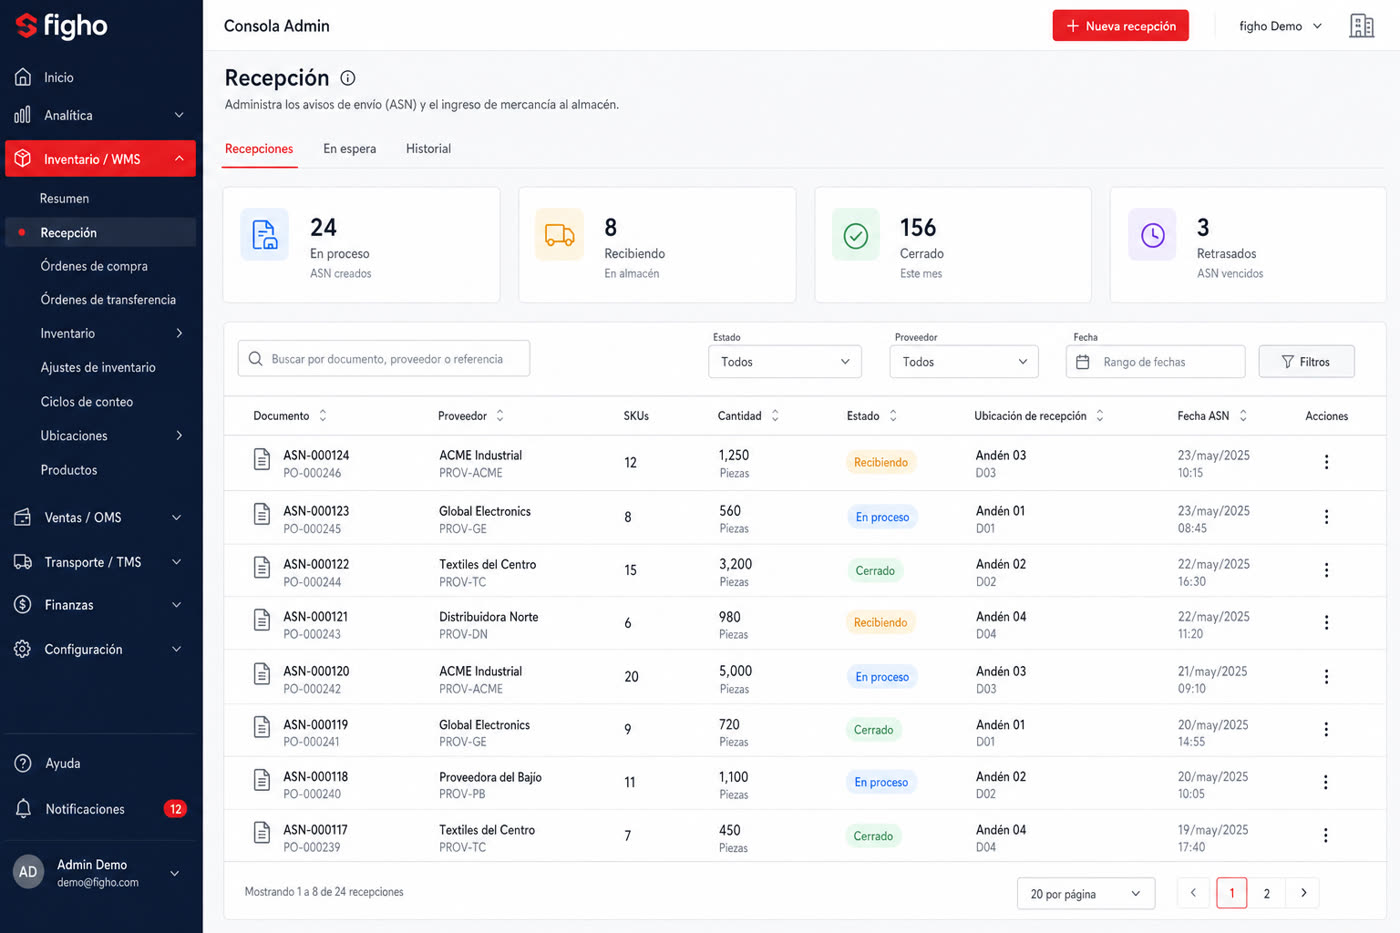This screenshot has height=933, width=1400.
Task: Click the actions kebab for ASN-000119
Action: [1326, 730]
